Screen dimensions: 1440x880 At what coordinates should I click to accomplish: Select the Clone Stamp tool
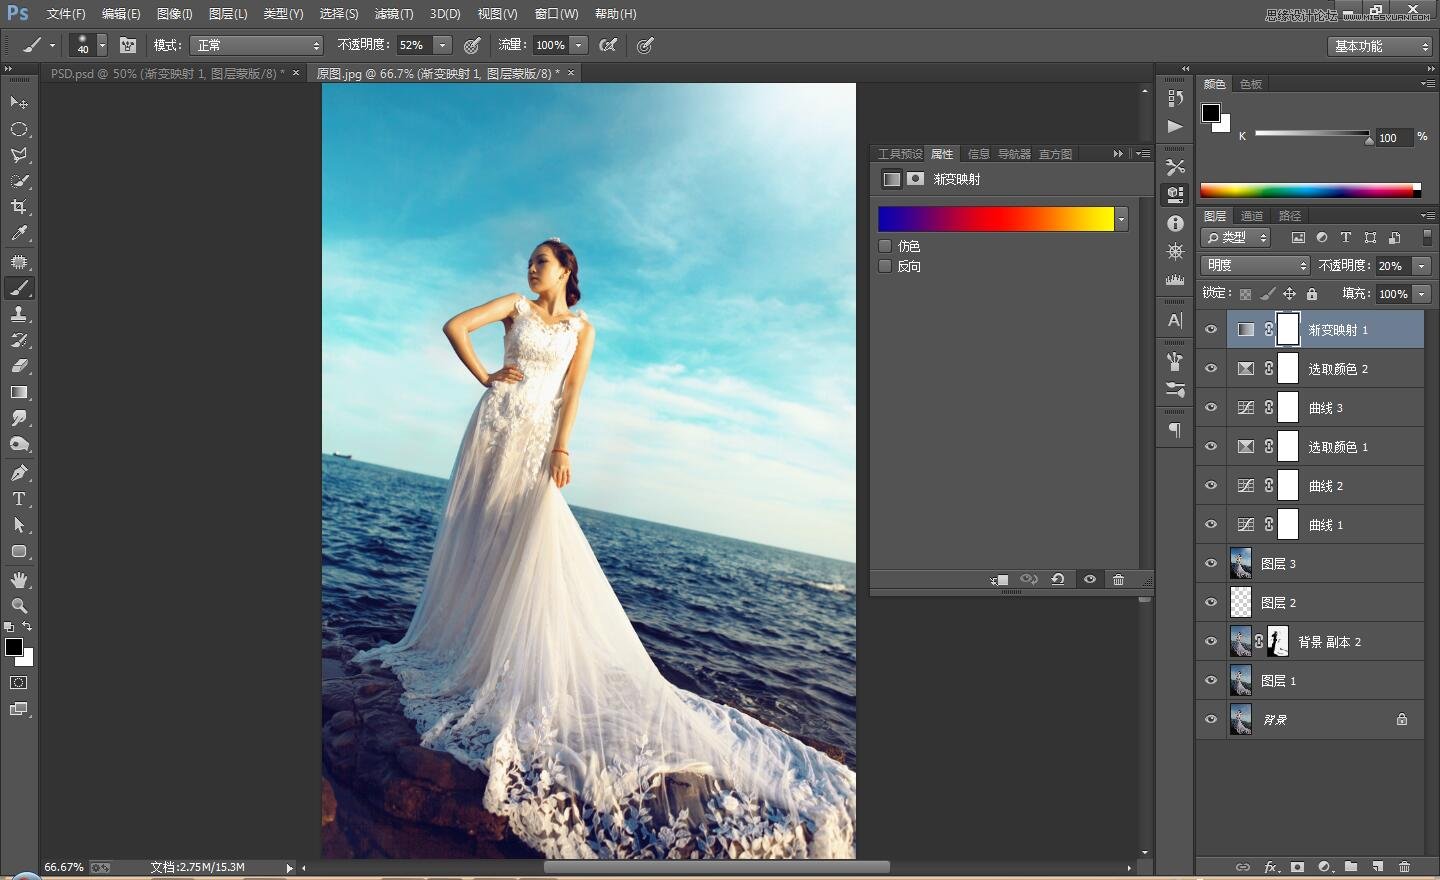pyautogui.click(x=19, y=314)
